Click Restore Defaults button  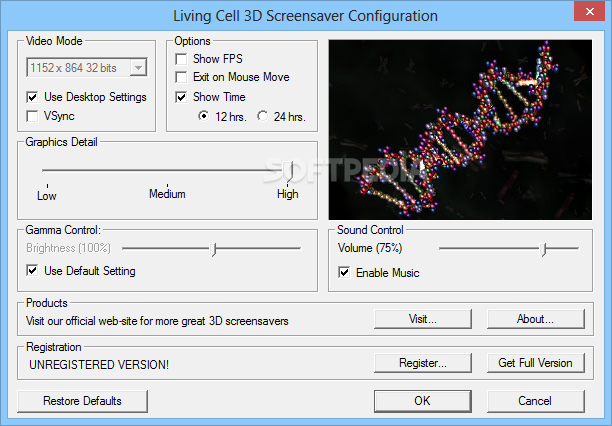pyautogui.click(x=82, y=401)
